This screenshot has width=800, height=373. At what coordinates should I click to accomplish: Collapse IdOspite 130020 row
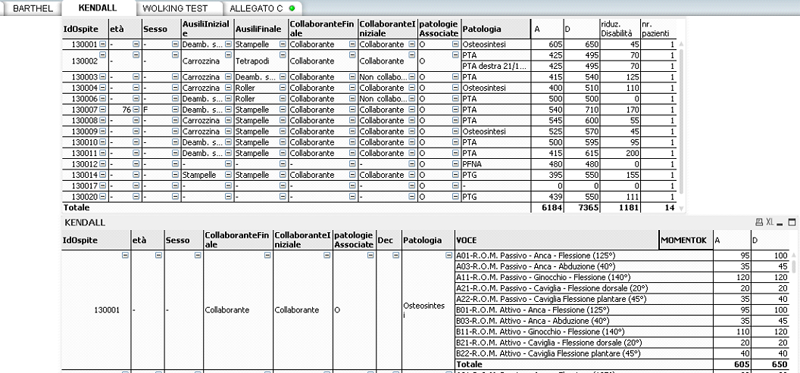(x=103, y=196)
